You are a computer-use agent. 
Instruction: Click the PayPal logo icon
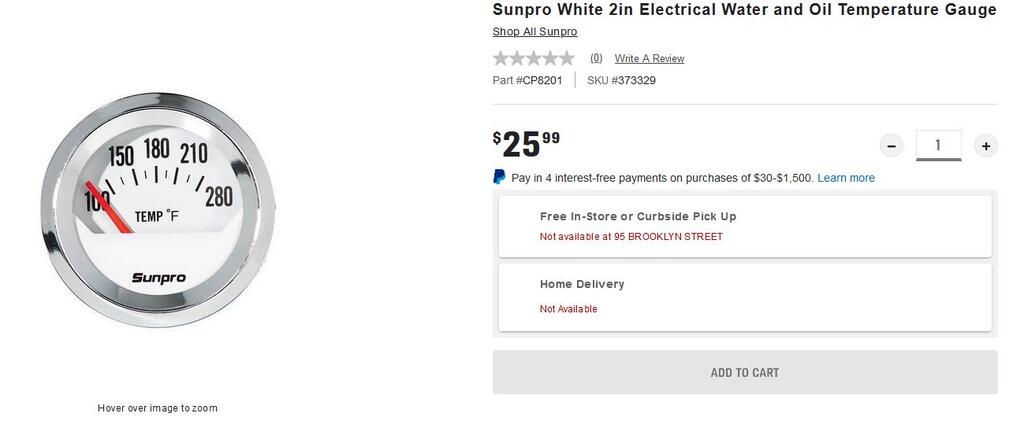[499, 177]
